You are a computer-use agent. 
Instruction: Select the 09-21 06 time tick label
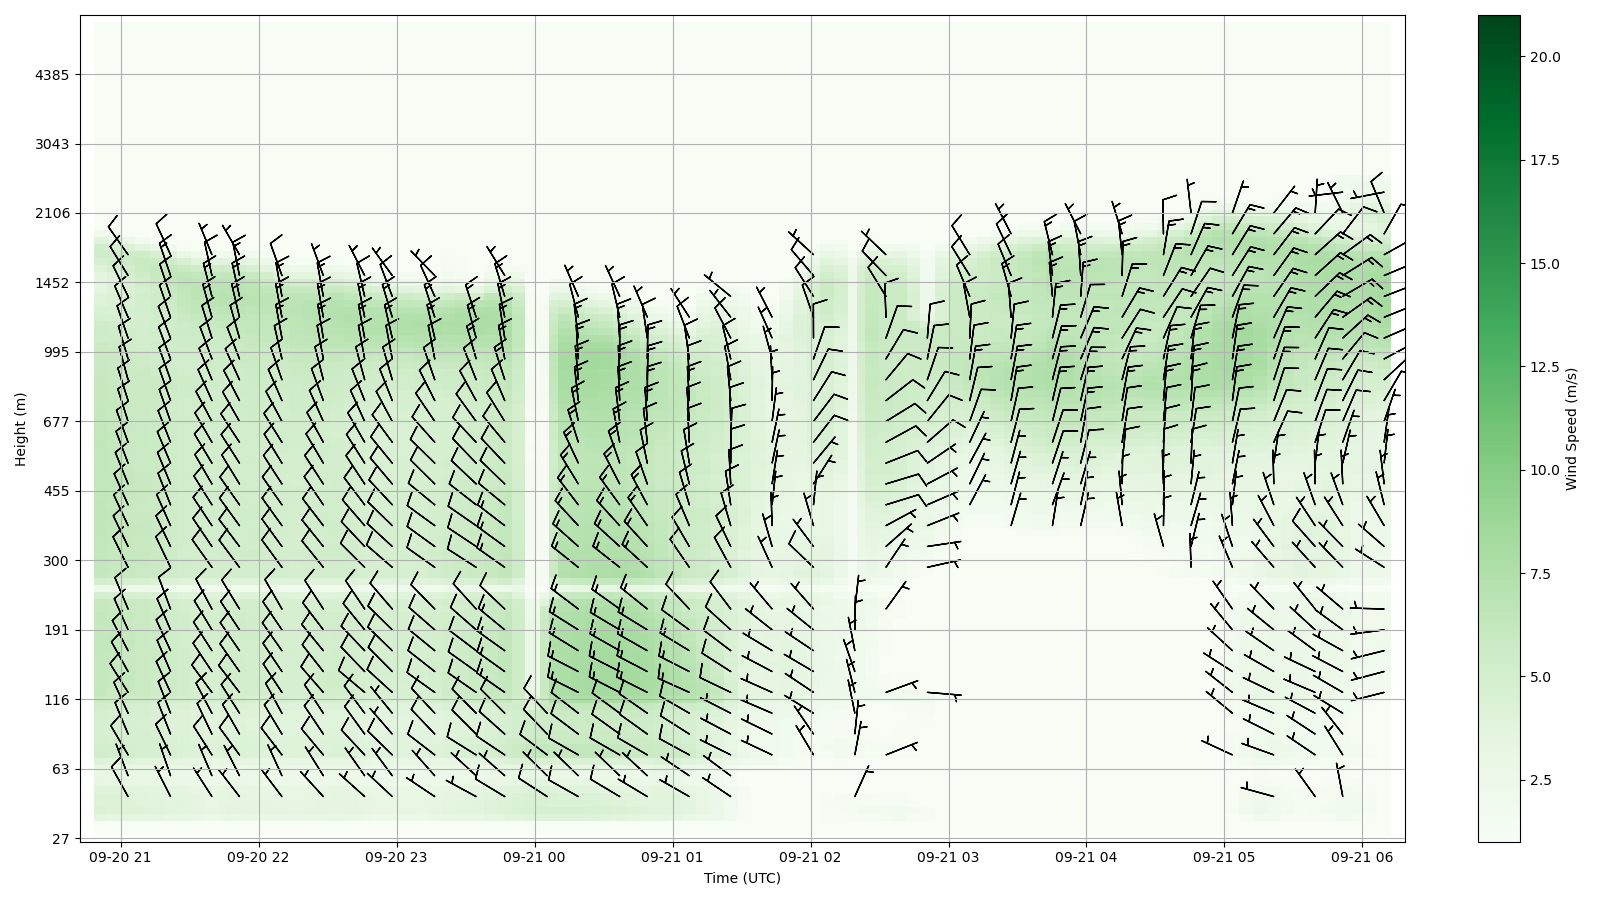tap(1362, 857)
